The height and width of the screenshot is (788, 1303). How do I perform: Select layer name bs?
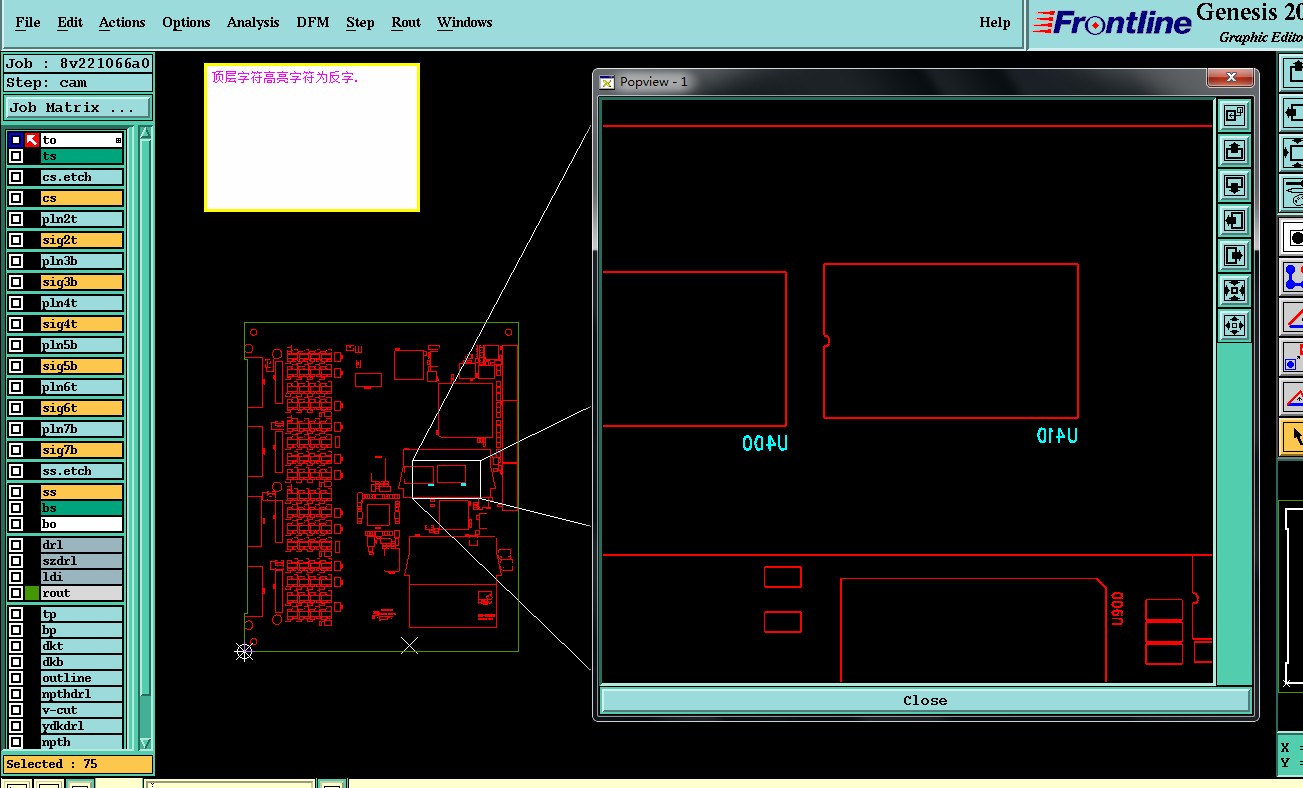point(81,508)
